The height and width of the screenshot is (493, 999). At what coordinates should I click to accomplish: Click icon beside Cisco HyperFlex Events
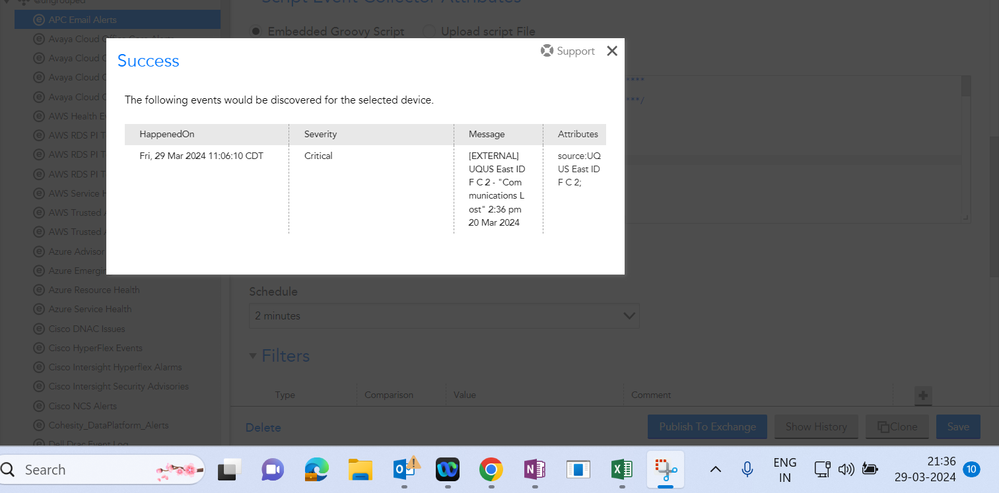tap(38, 348)
